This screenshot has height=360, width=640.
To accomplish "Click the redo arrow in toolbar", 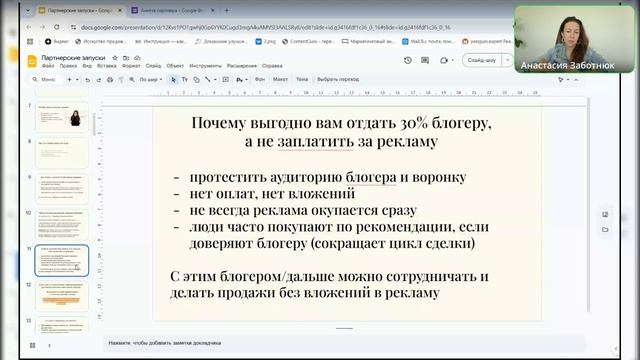I will coord(98,80).
